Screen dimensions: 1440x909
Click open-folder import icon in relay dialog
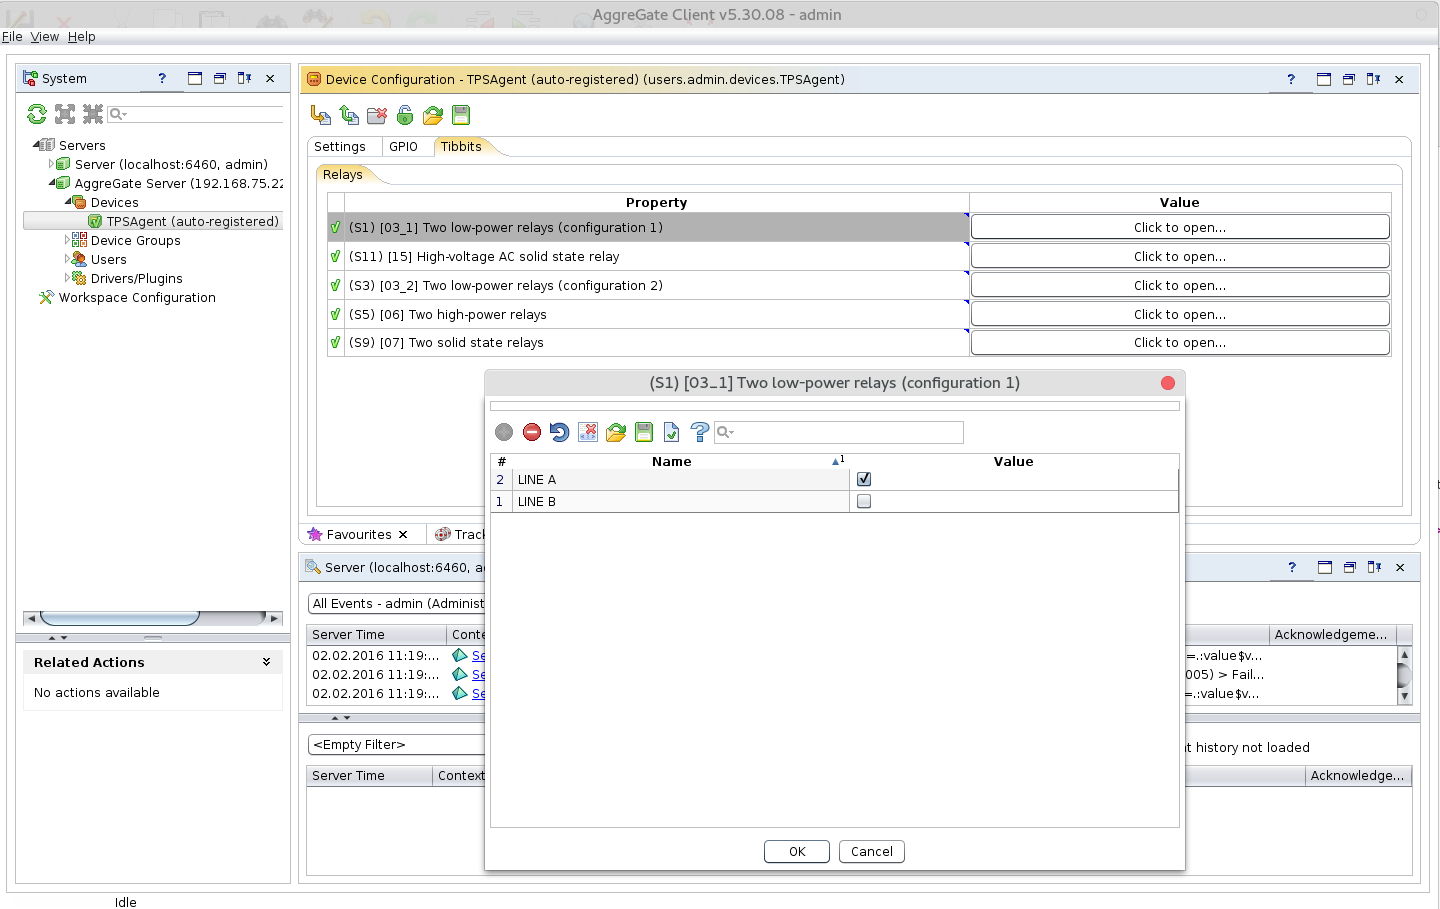pyautogui.click(x=616, y=432)
